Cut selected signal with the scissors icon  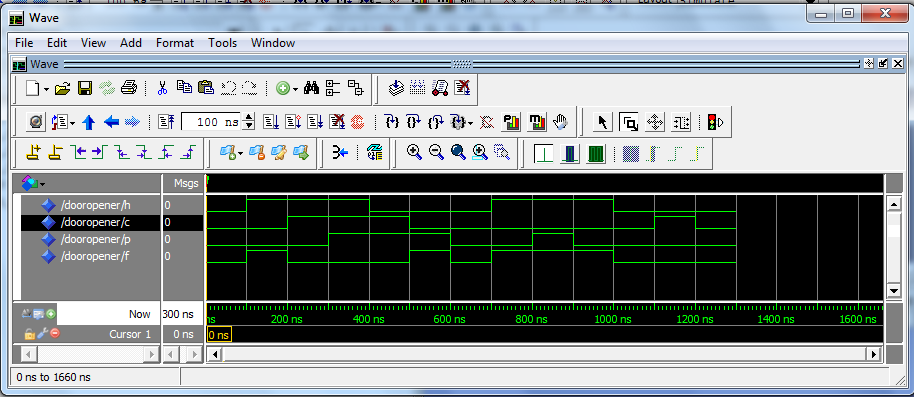163,88
